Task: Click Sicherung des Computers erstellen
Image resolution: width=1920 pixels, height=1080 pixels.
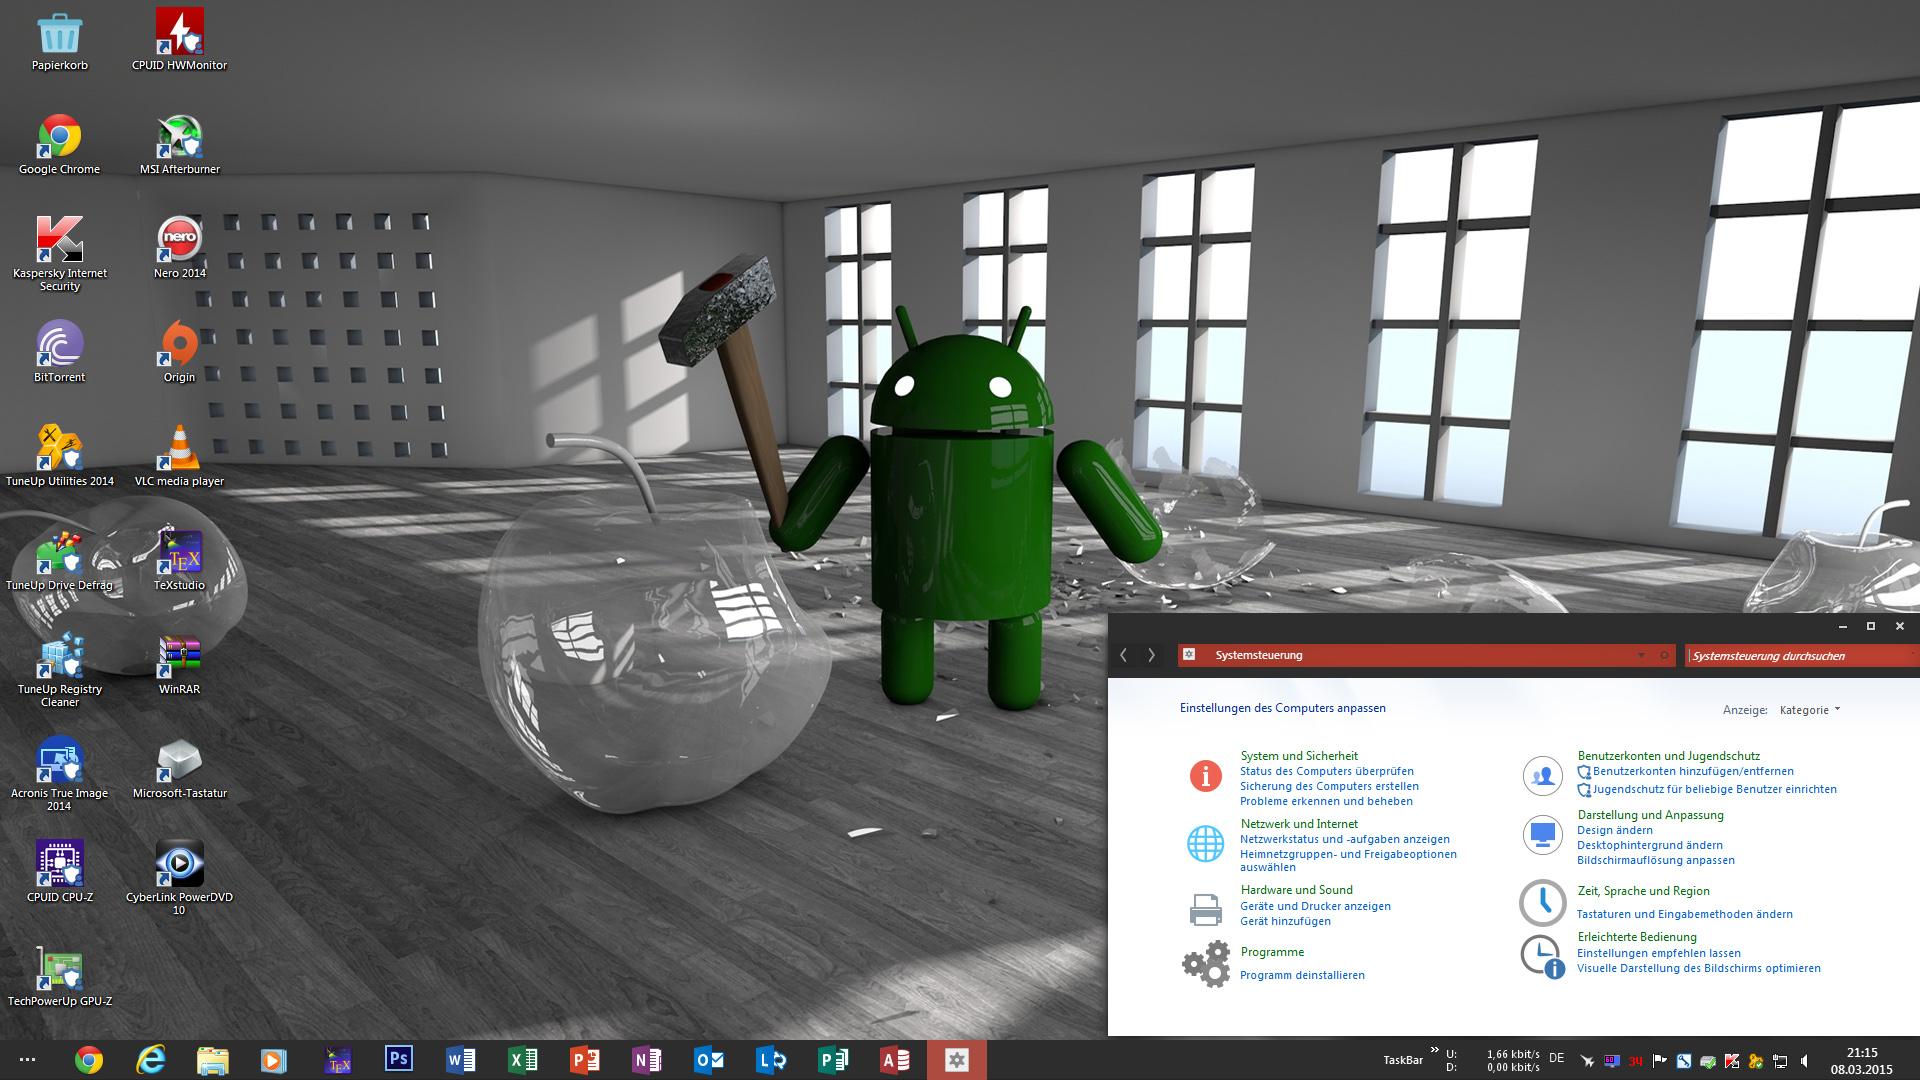Action: [x=1329, y=786]
